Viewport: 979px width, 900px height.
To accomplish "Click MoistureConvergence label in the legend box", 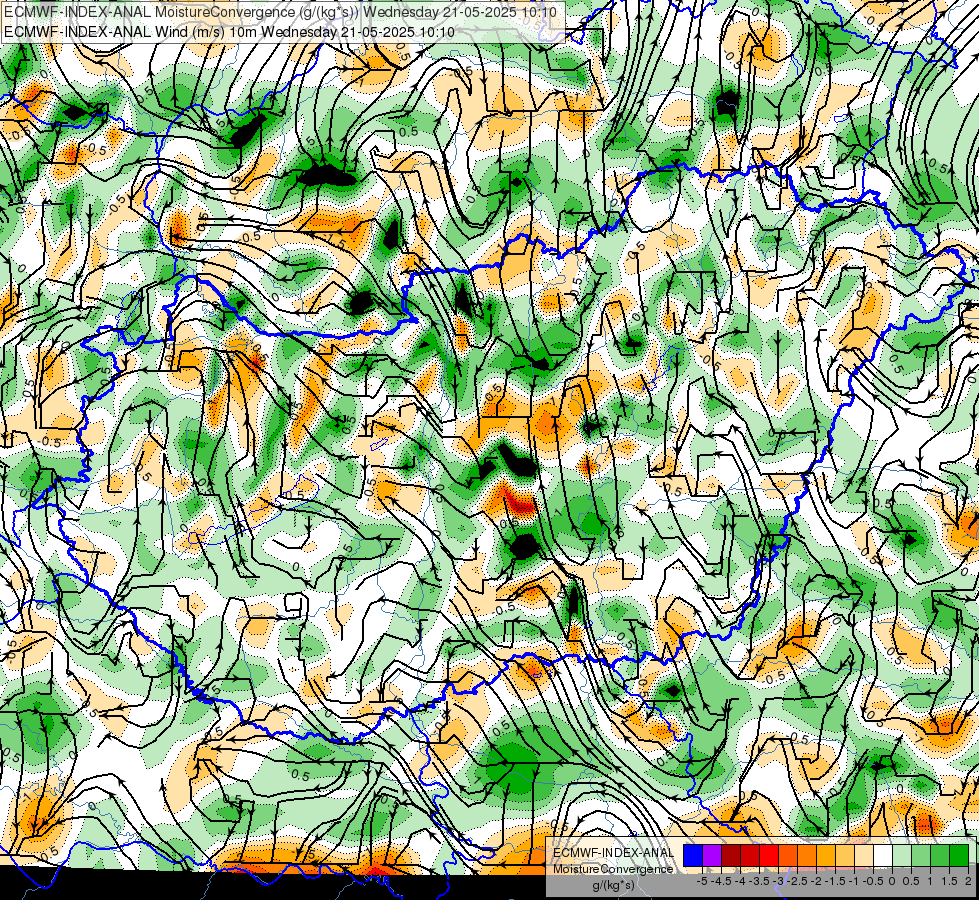I will coord(613,869).
